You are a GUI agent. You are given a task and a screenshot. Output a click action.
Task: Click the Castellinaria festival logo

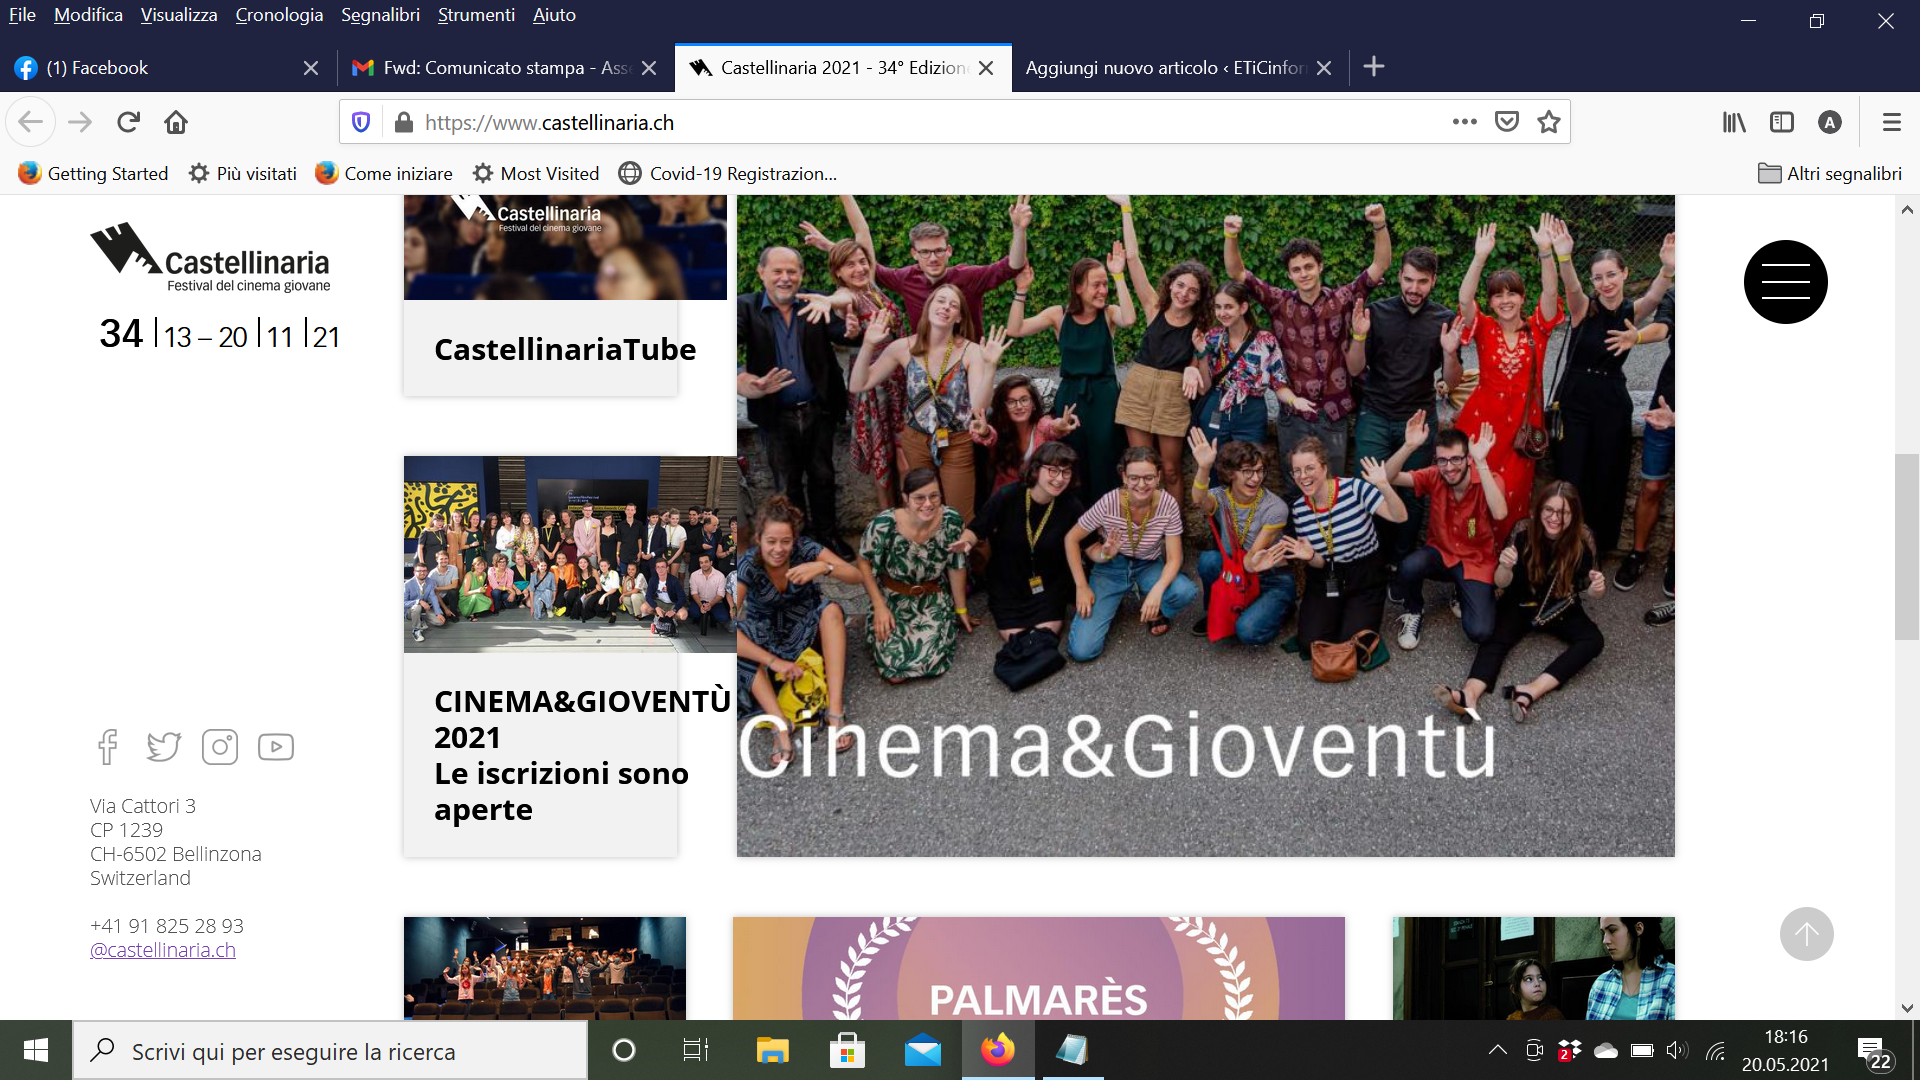pyautogui.click(x=210, y=258)
